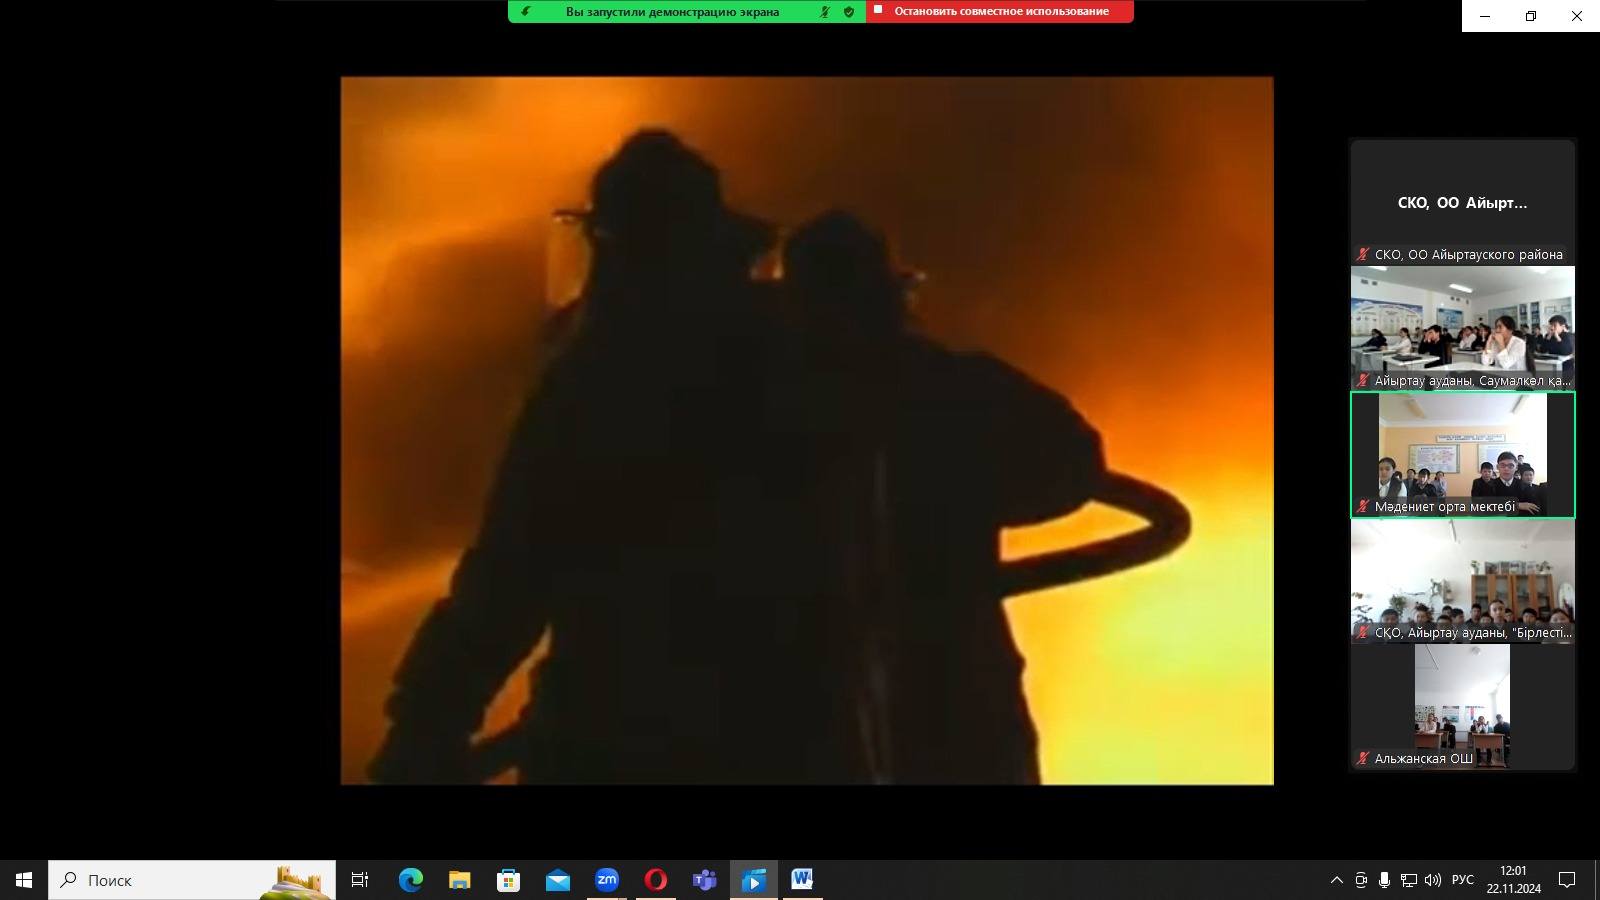Open Microsoft Edge from the taskbar
The image size is (1600, 900).
pyautogui.click(x=410, y=880)
